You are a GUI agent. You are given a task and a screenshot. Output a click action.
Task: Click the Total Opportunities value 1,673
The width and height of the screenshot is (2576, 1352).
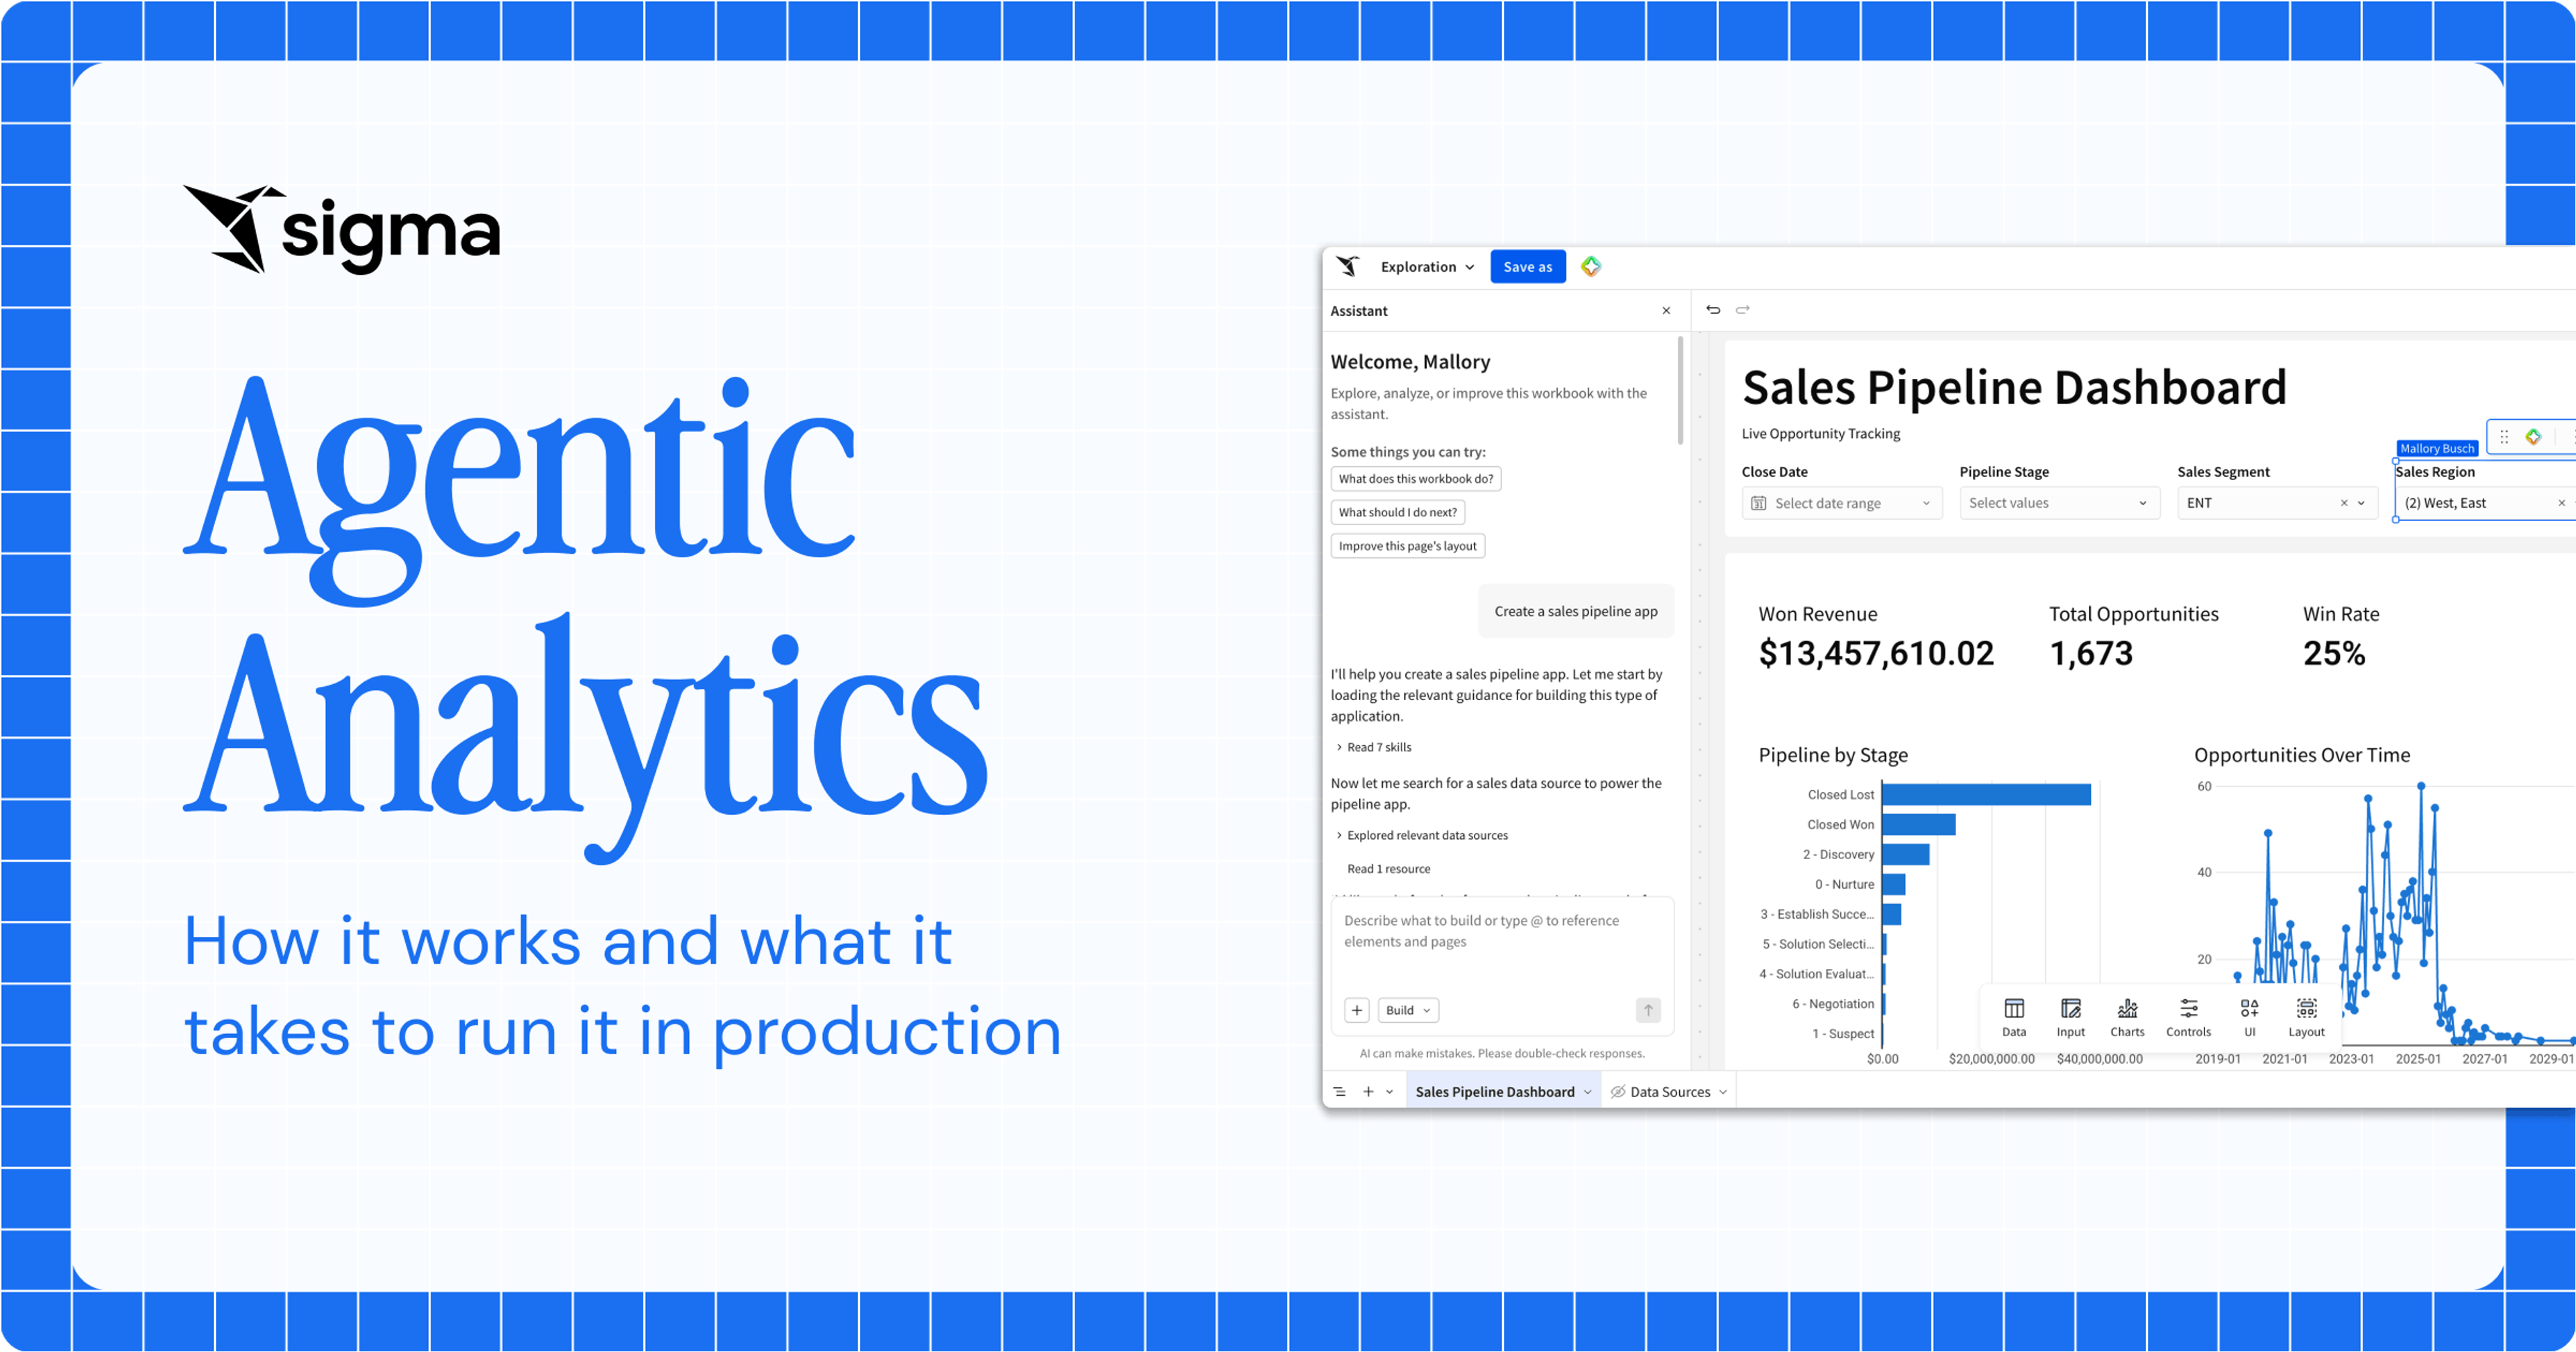tap(2091, 654)
